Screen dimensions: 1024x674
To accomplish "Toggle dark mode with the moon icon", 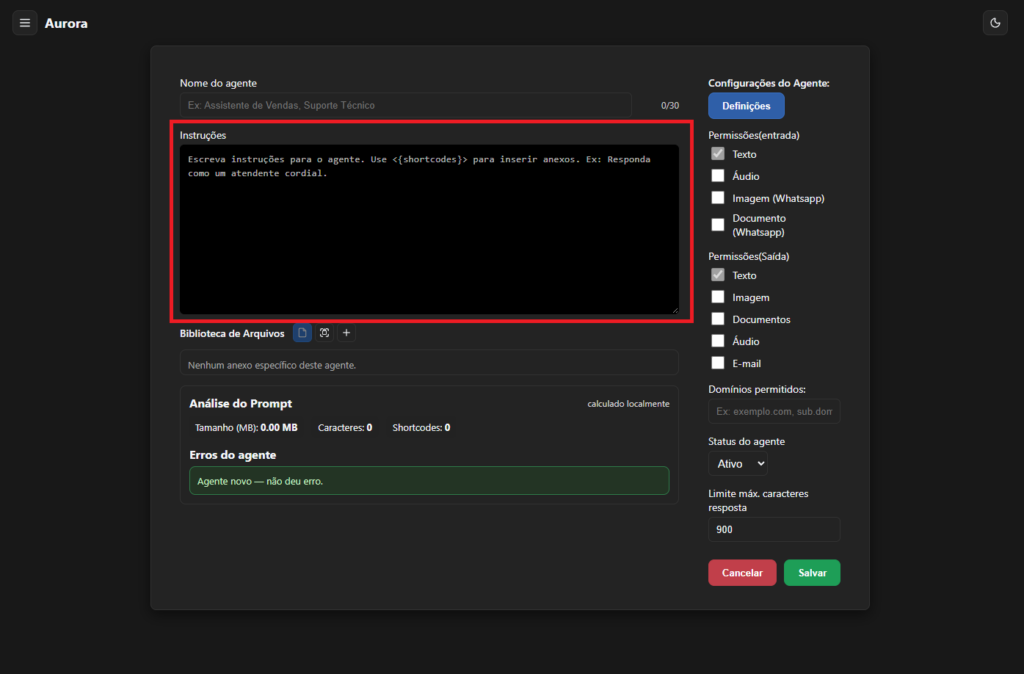I will [x=994, y=23].
